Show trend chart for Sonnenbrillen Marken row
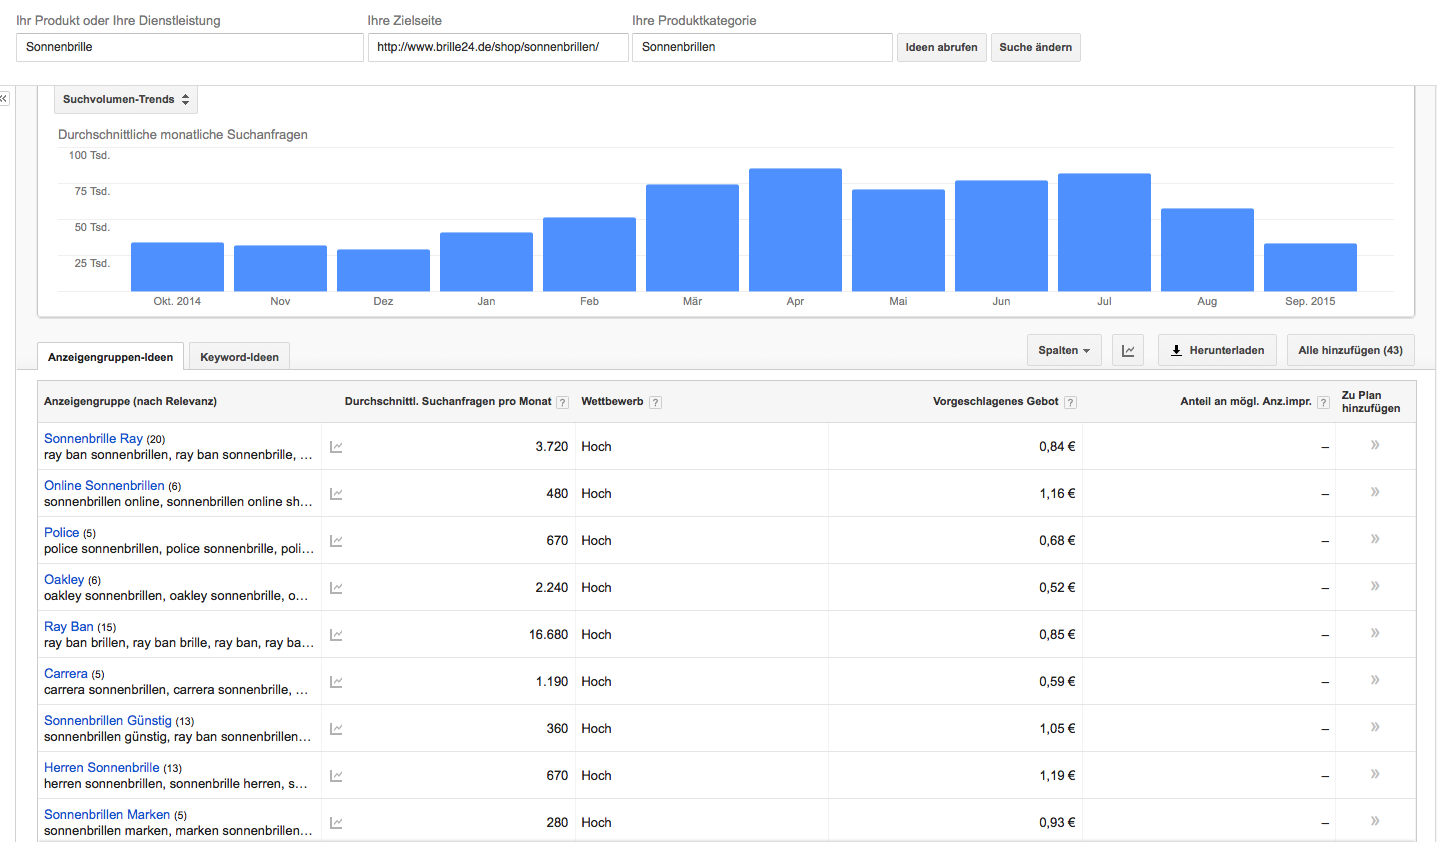 (336, 823)
